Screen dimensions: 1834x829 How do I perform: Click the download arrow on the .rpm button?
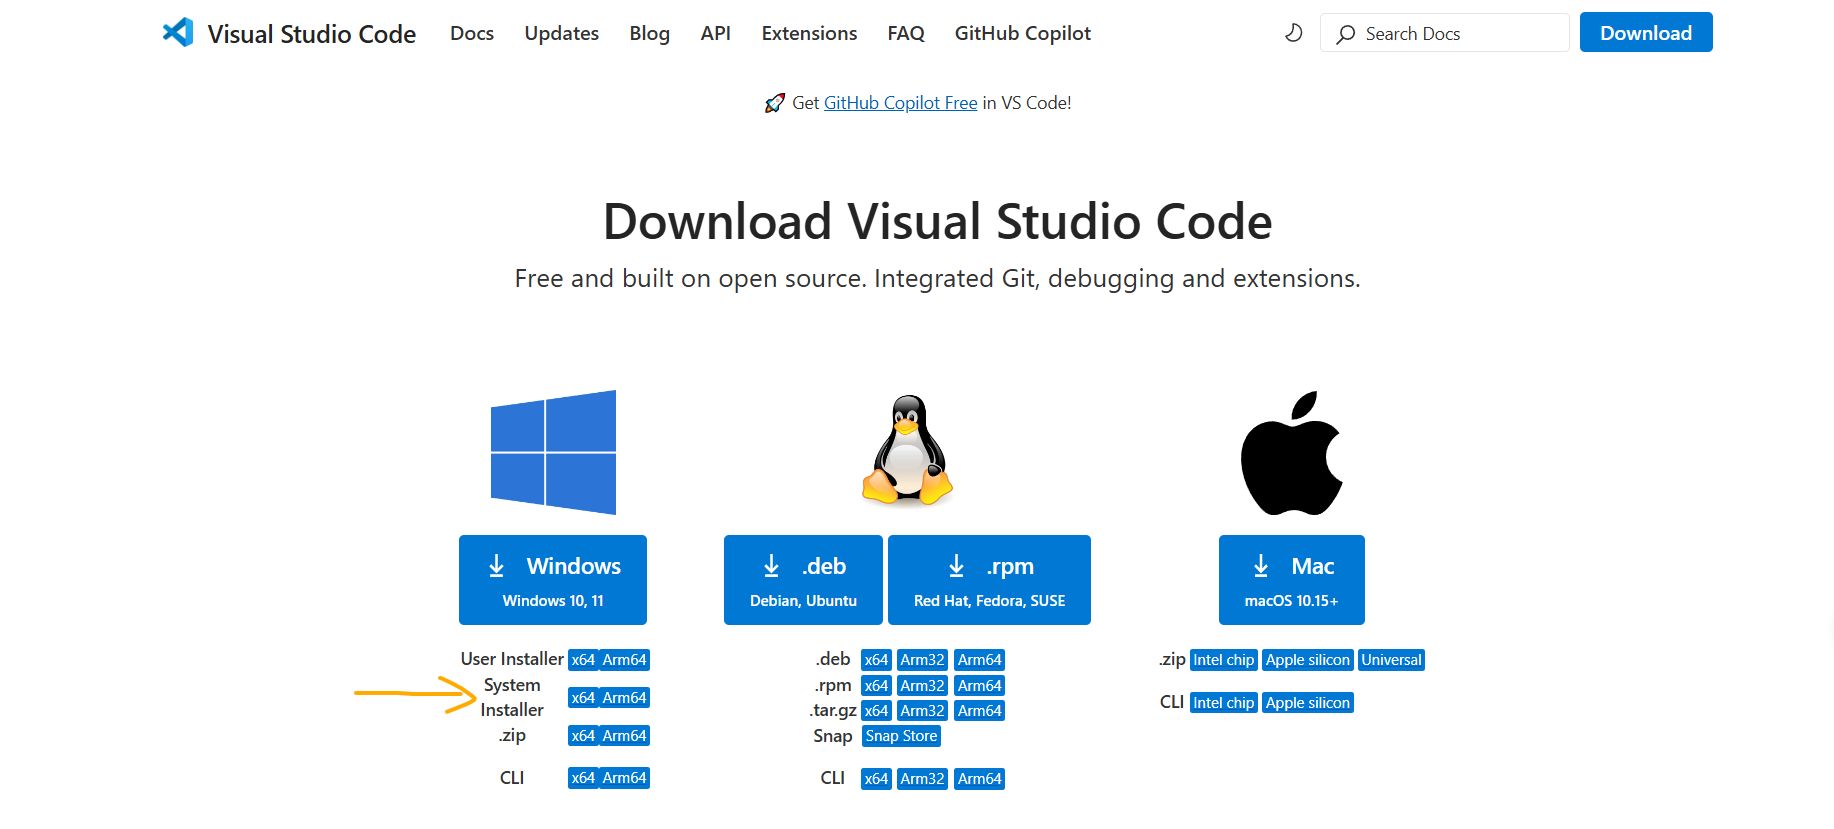[956, 566]
